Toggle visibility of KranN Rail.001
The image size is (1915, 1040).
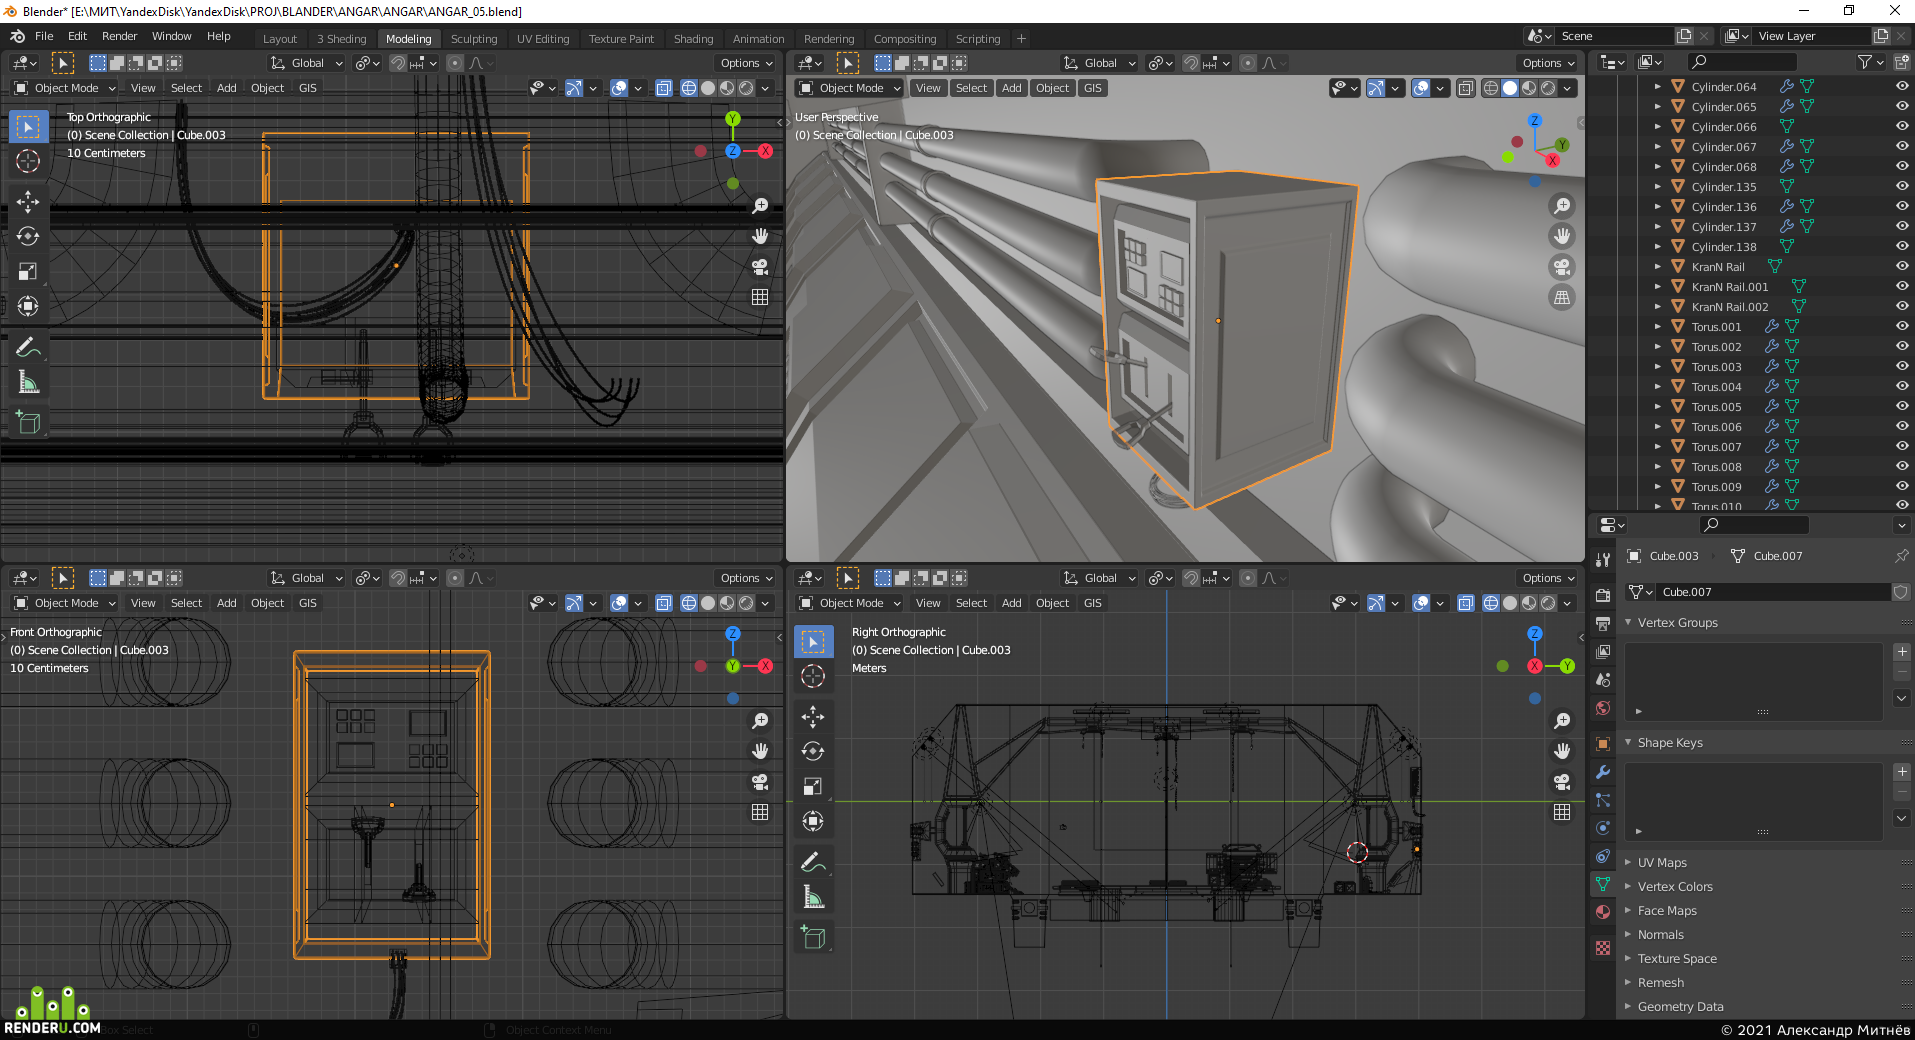pos(1902,286)
